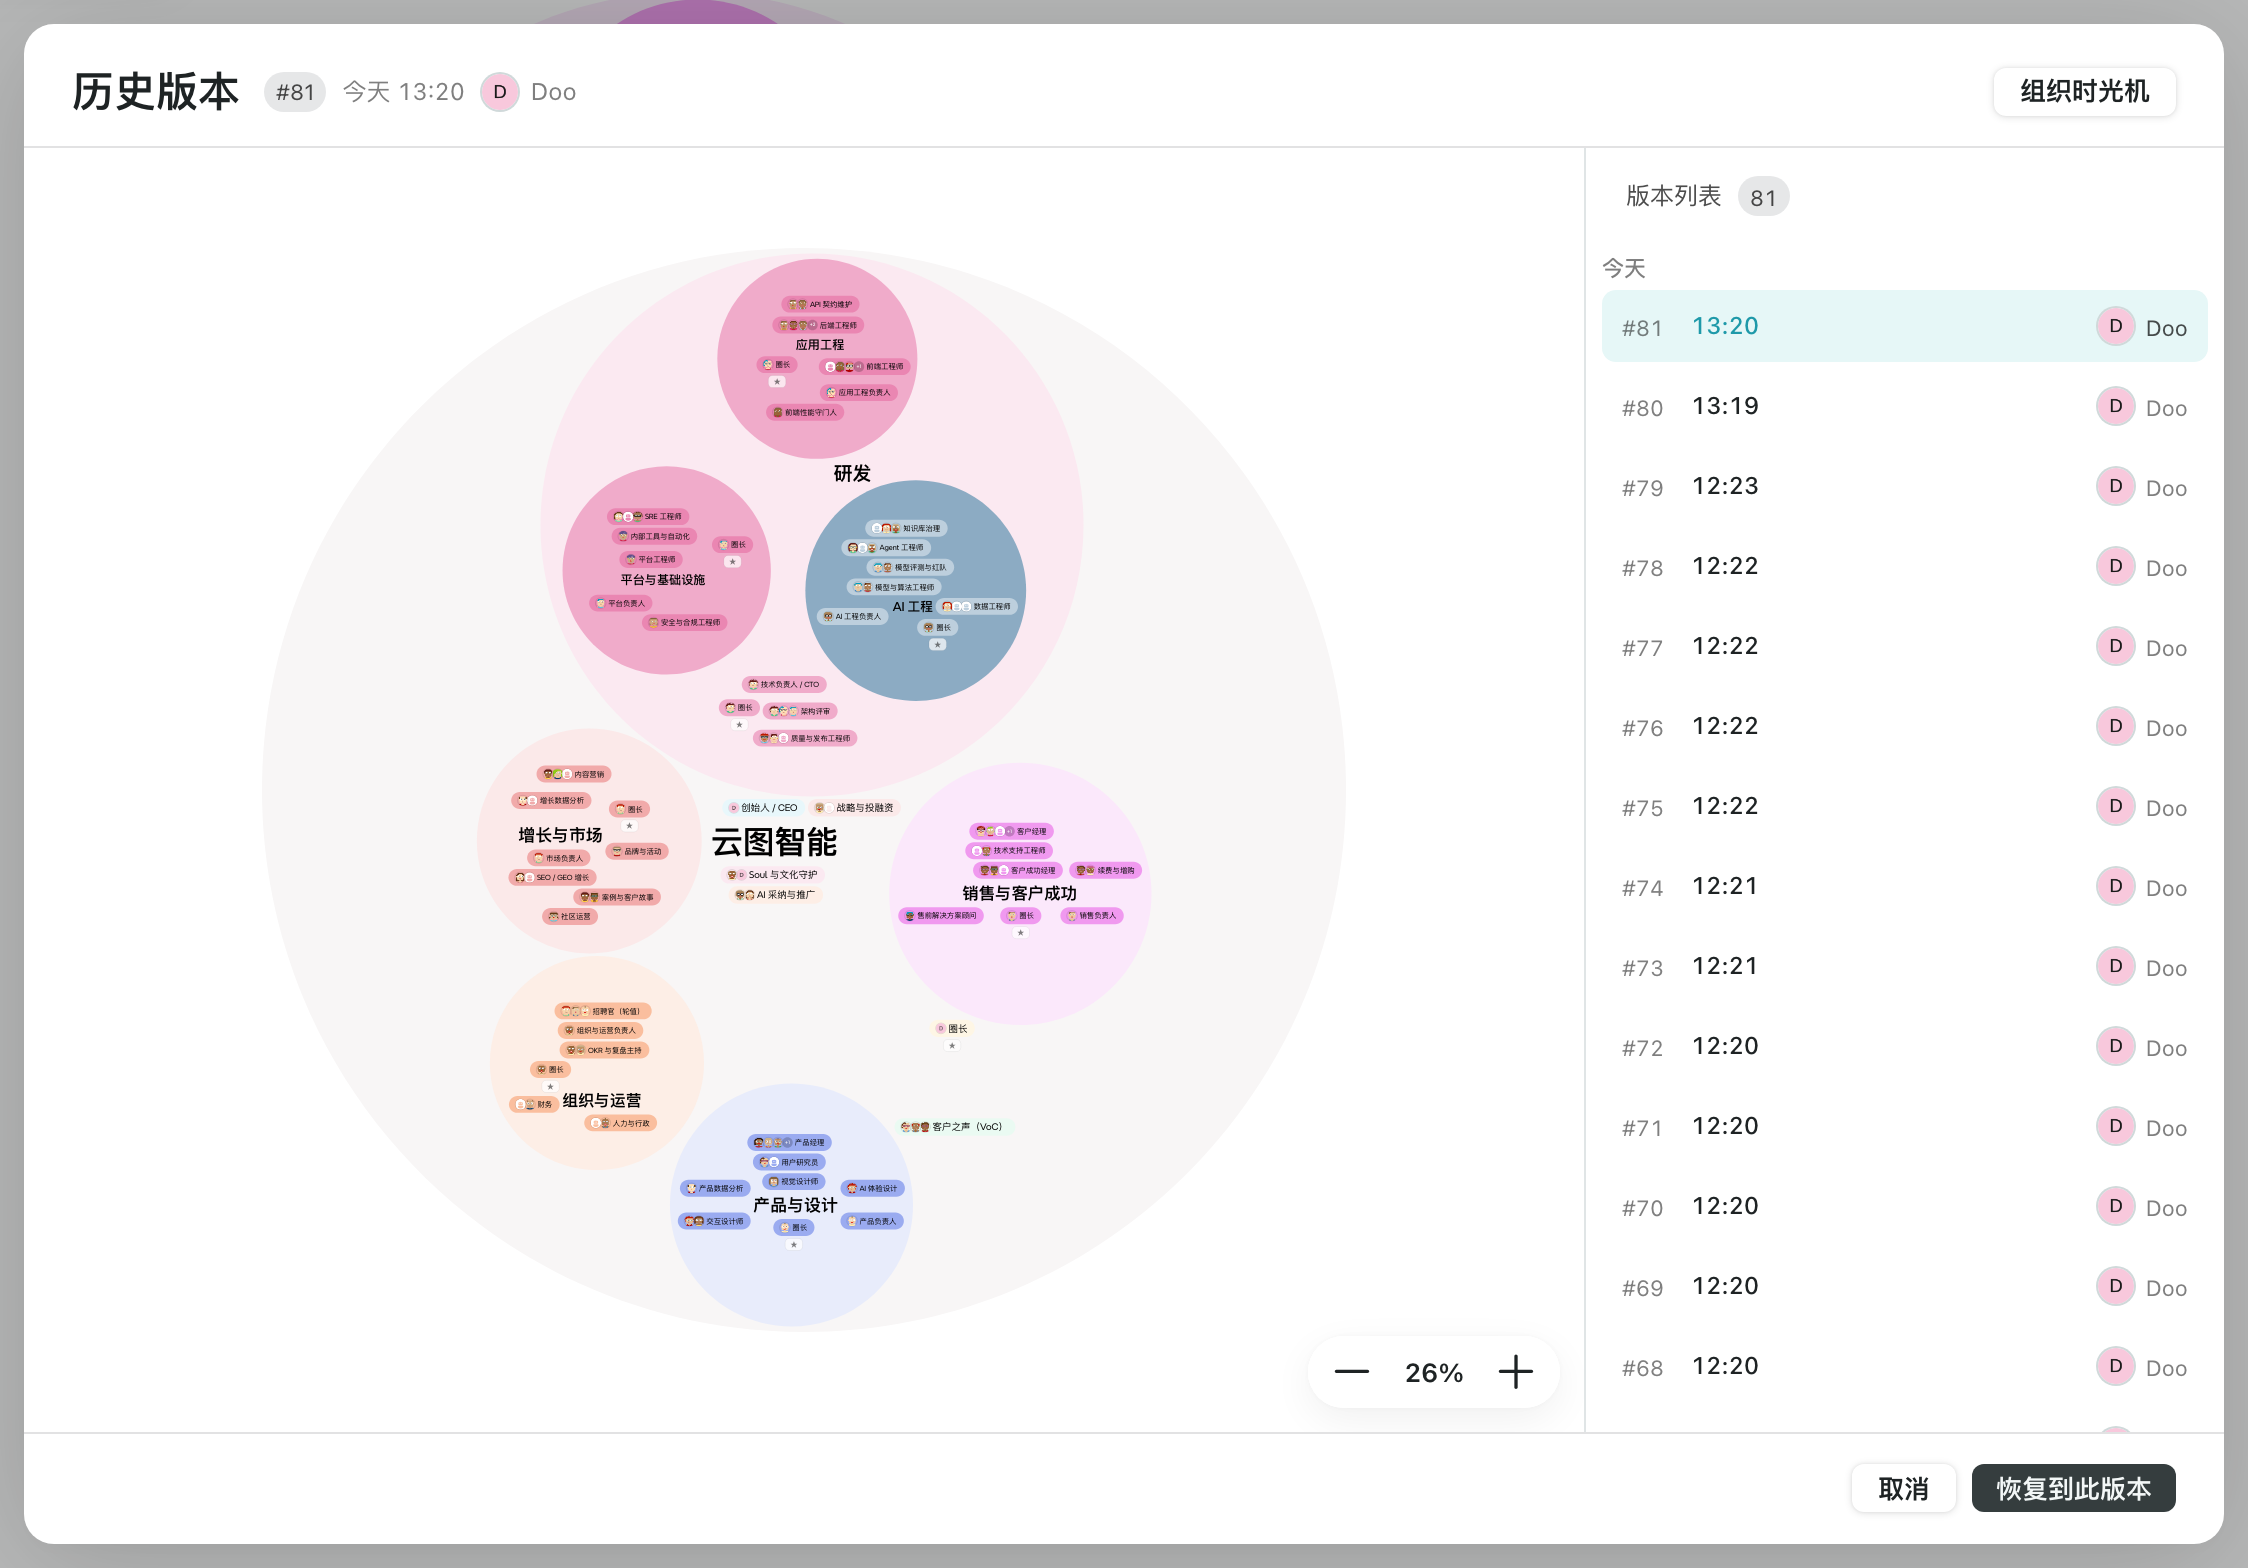
Task: Select version #68 in the list
Action: [1904, 1366]
